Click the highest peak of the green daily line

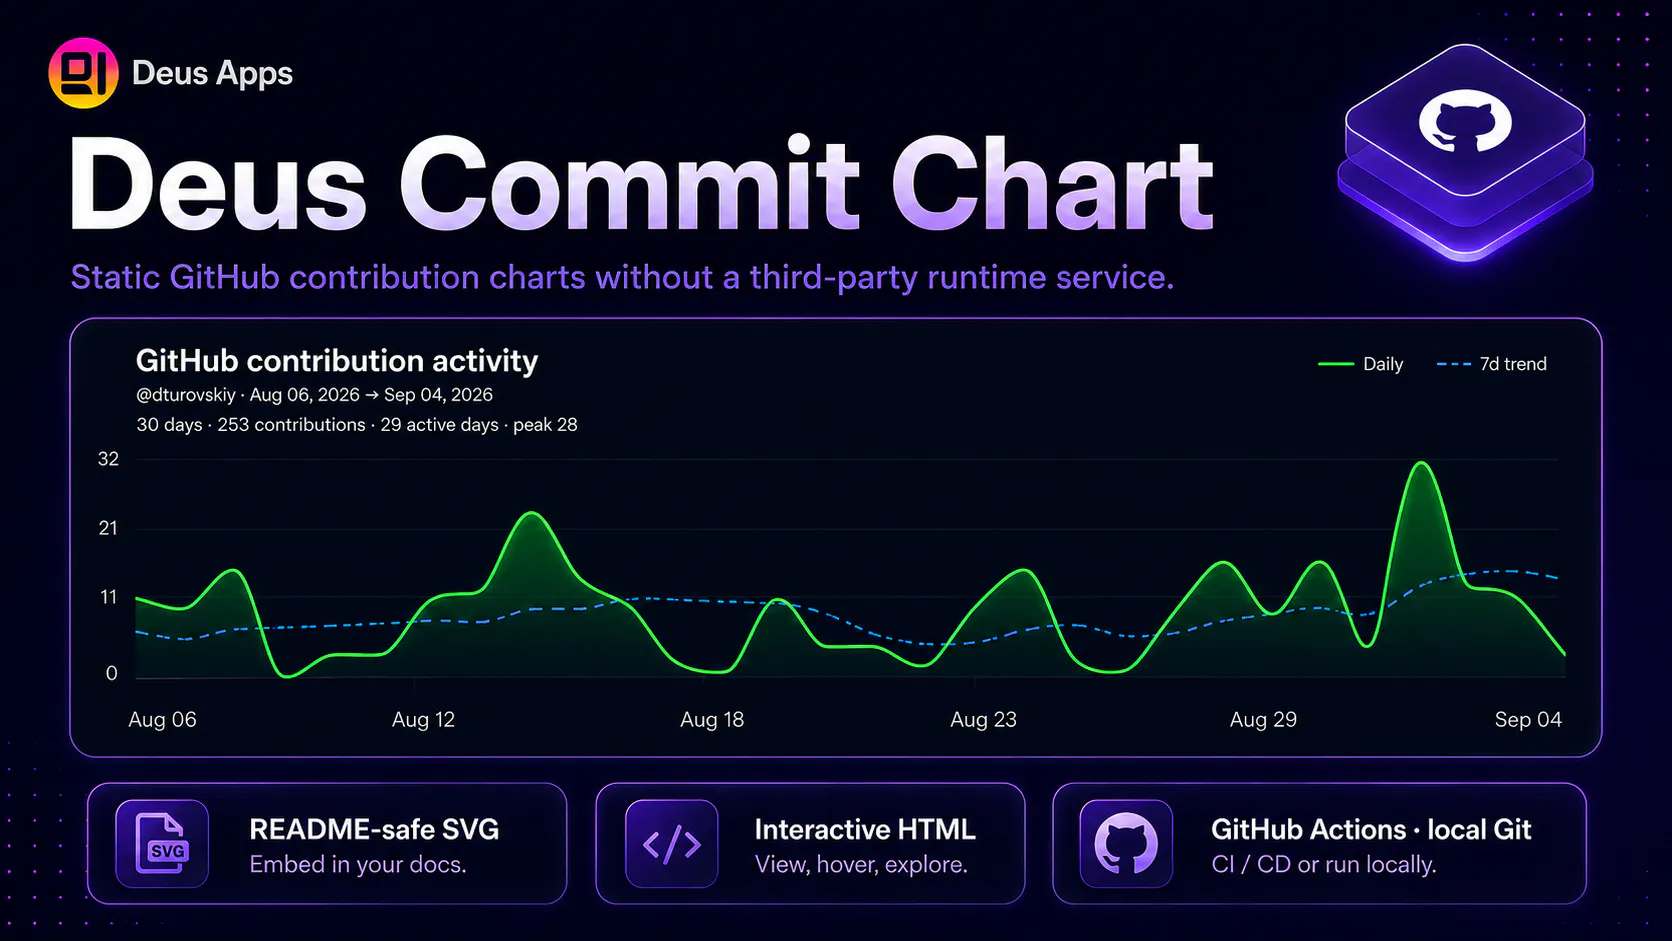click(x=1421, y=464)
